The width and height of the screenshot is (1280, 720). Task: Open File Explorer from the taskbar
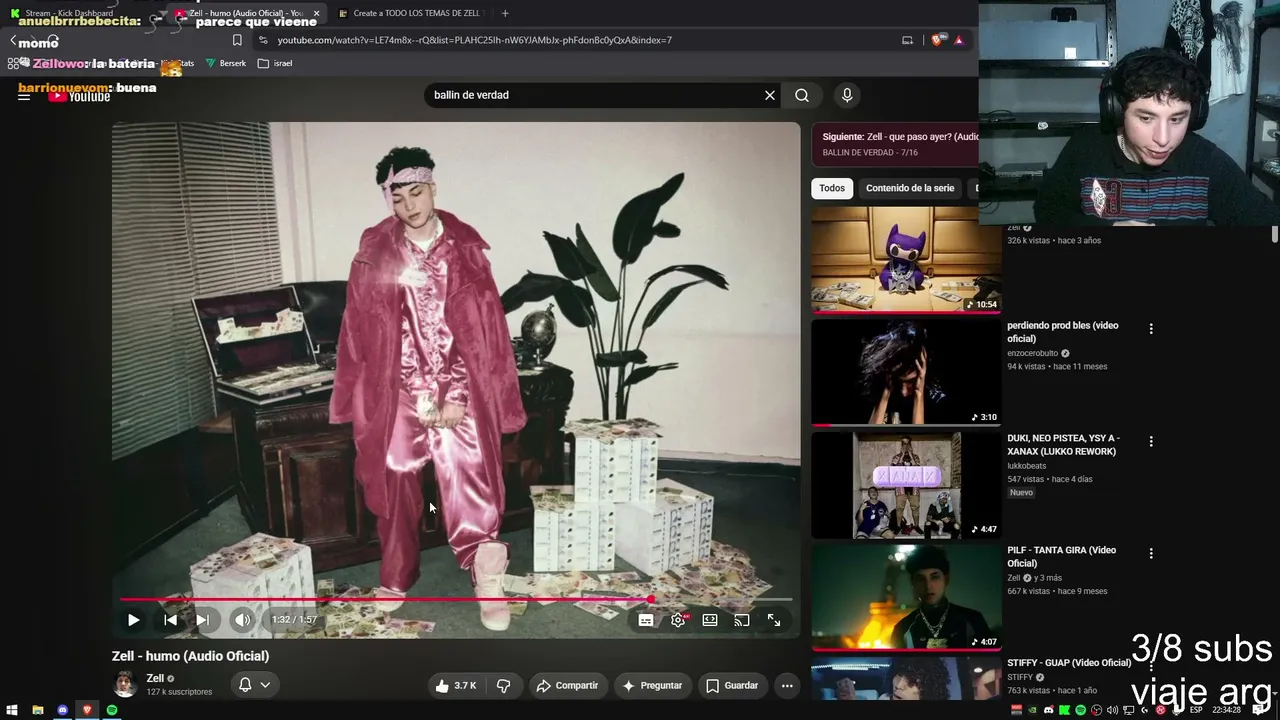tap(38, 710)
